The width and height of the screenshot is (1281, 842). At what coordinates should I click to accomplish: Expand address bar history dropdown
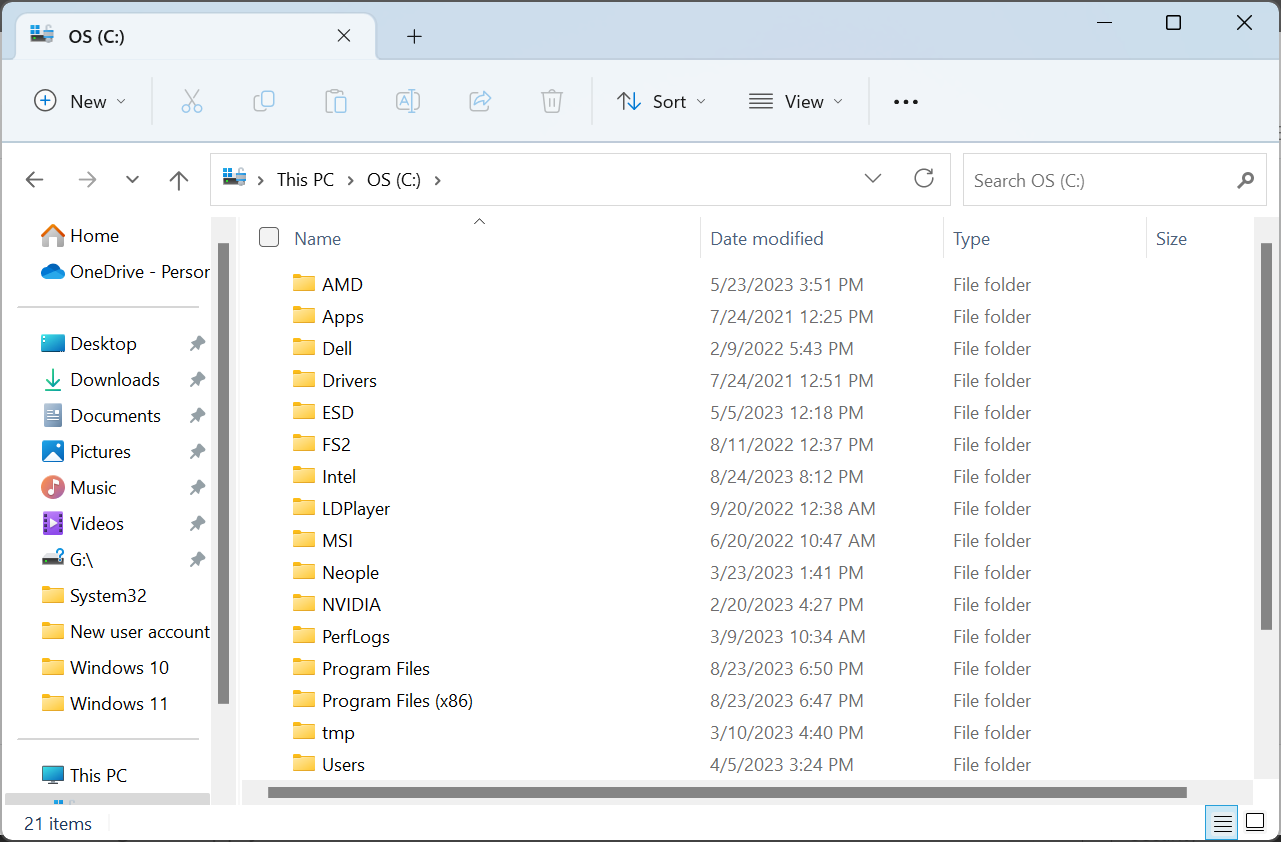873,179
